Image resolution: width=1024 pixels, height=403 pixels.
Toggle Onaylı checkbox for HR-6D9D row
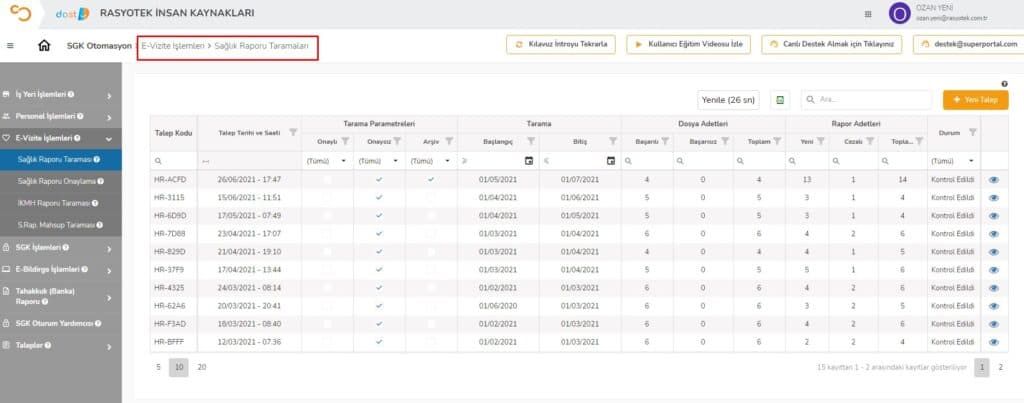[x=327, y=213]
